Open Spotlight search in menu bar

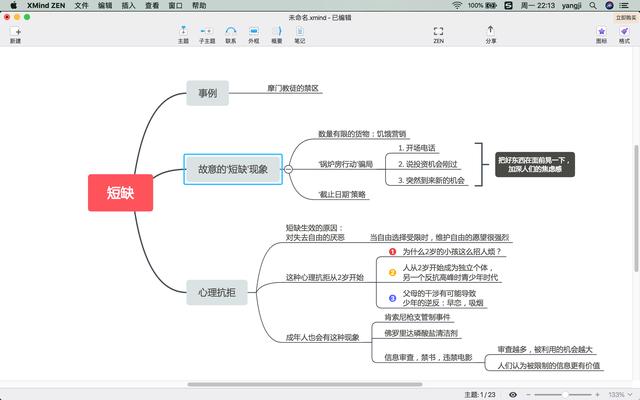click(x=593, y=5)
